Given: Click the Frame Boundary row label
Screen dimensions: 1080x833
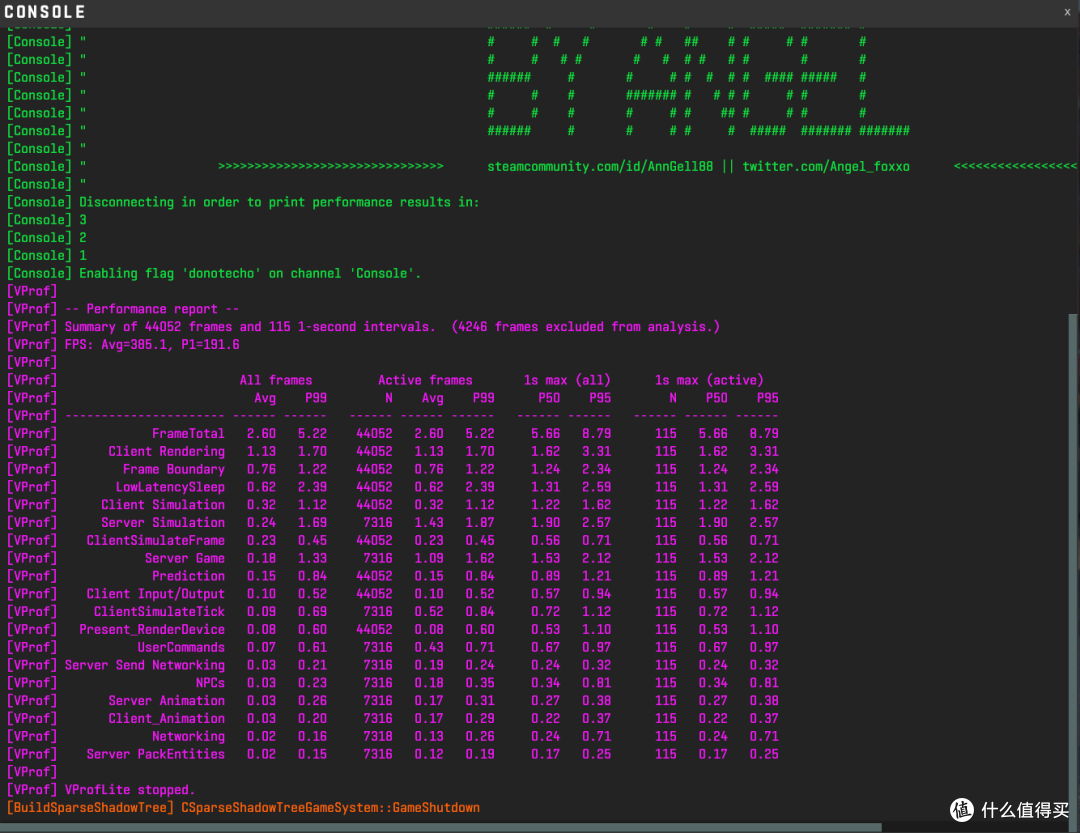Looking at the screenshot, I should pos(174,470).
